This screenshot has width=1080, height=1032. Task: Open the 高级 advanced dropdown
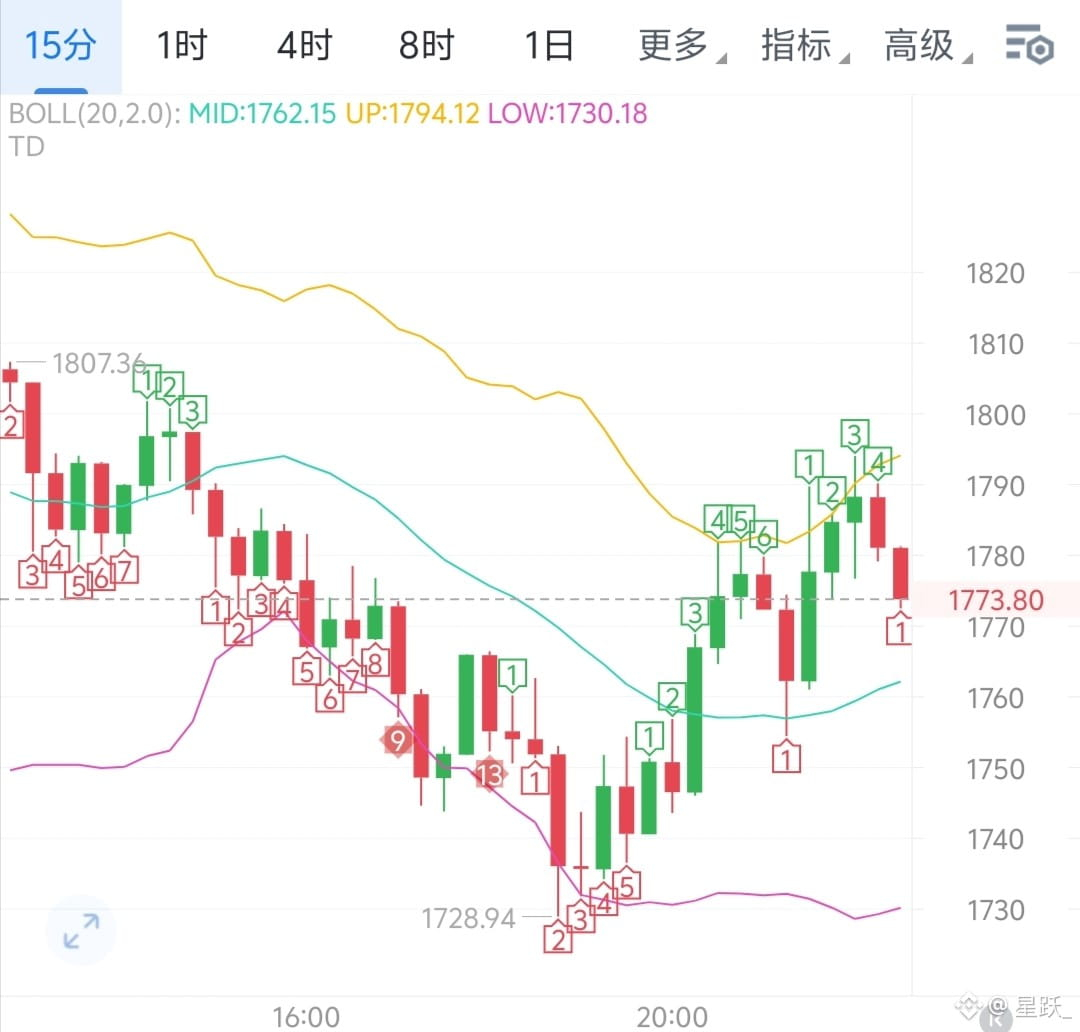(x=928, y=46)
